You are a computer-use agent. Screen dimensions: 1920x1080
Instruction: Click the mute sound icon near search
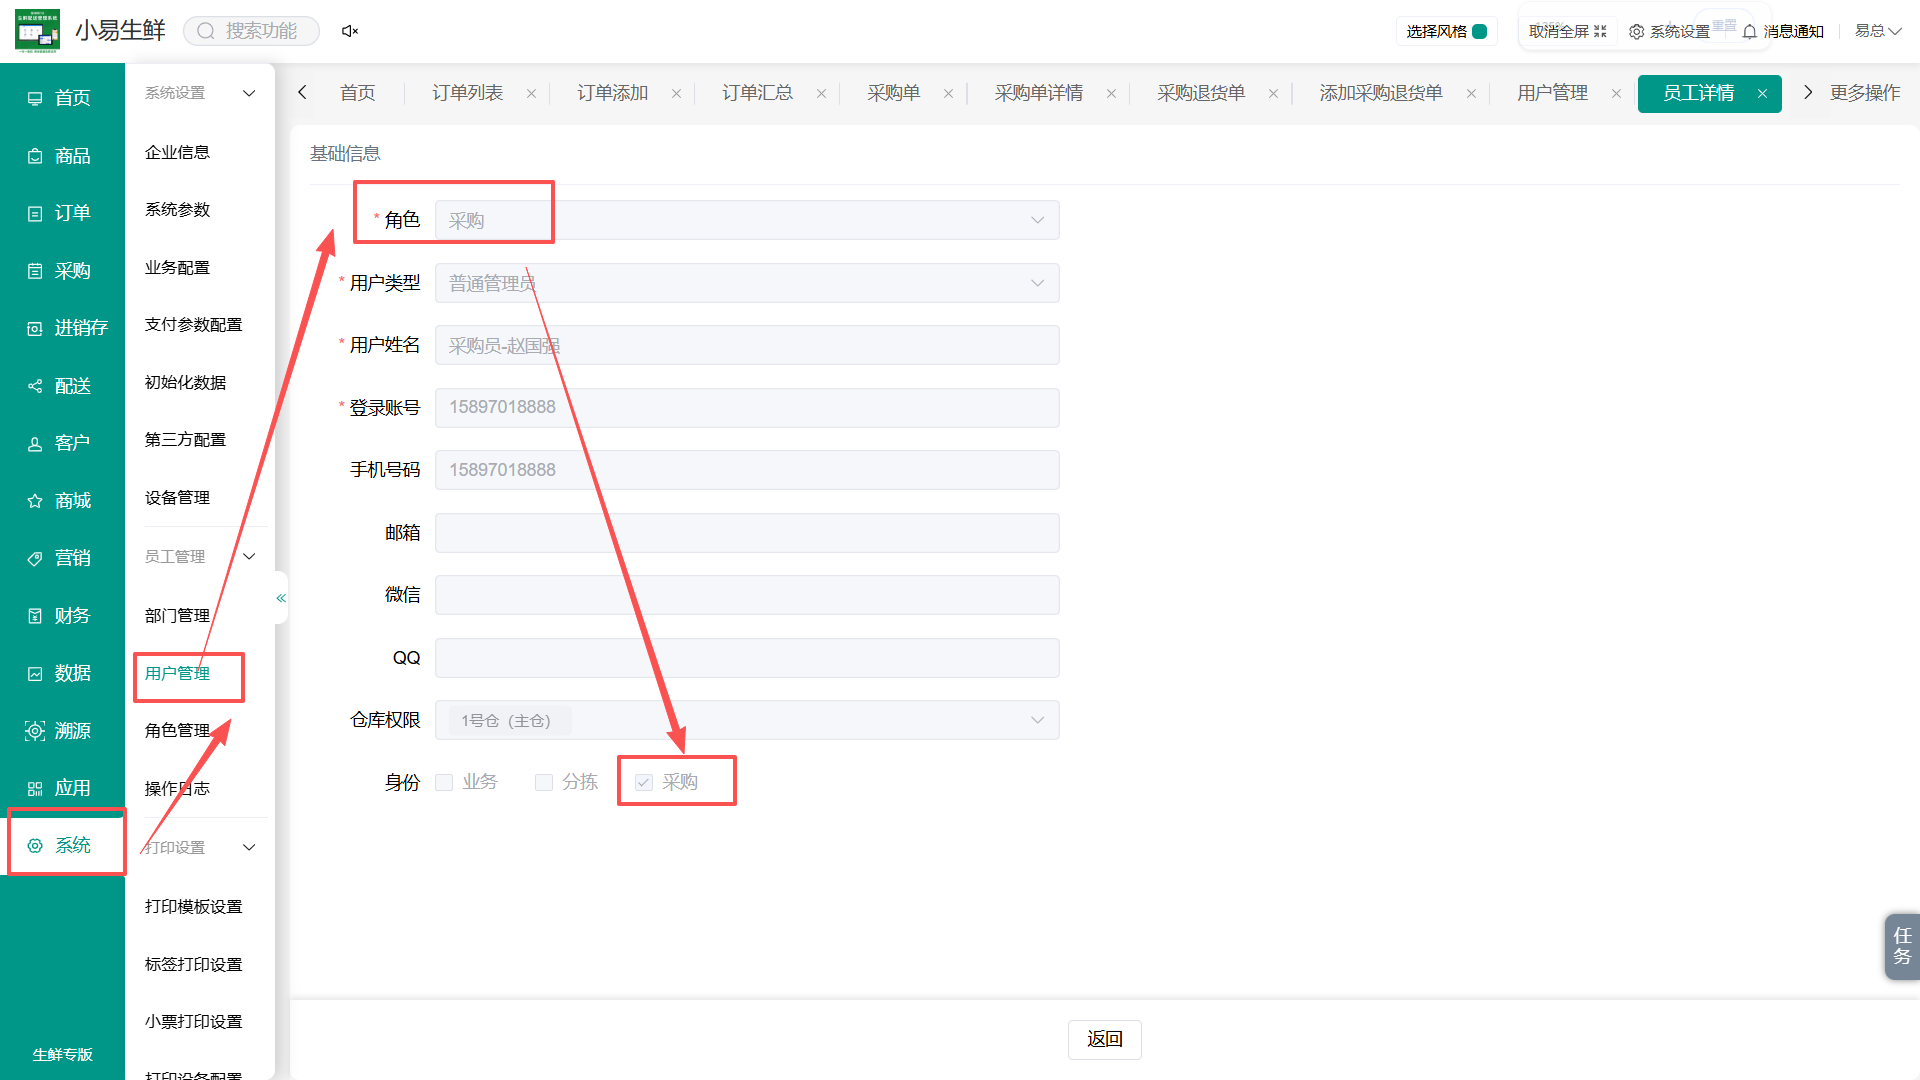350,31
